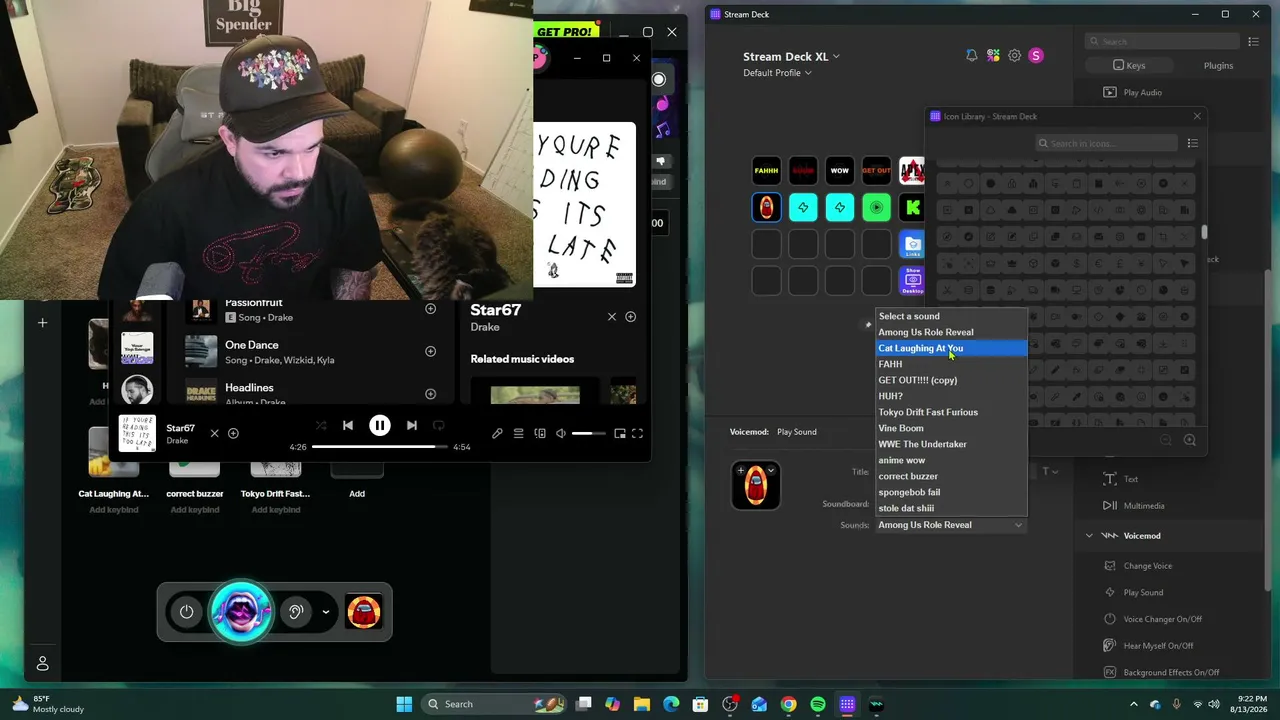Go to previous Spotify track

(x=348, y=426)
